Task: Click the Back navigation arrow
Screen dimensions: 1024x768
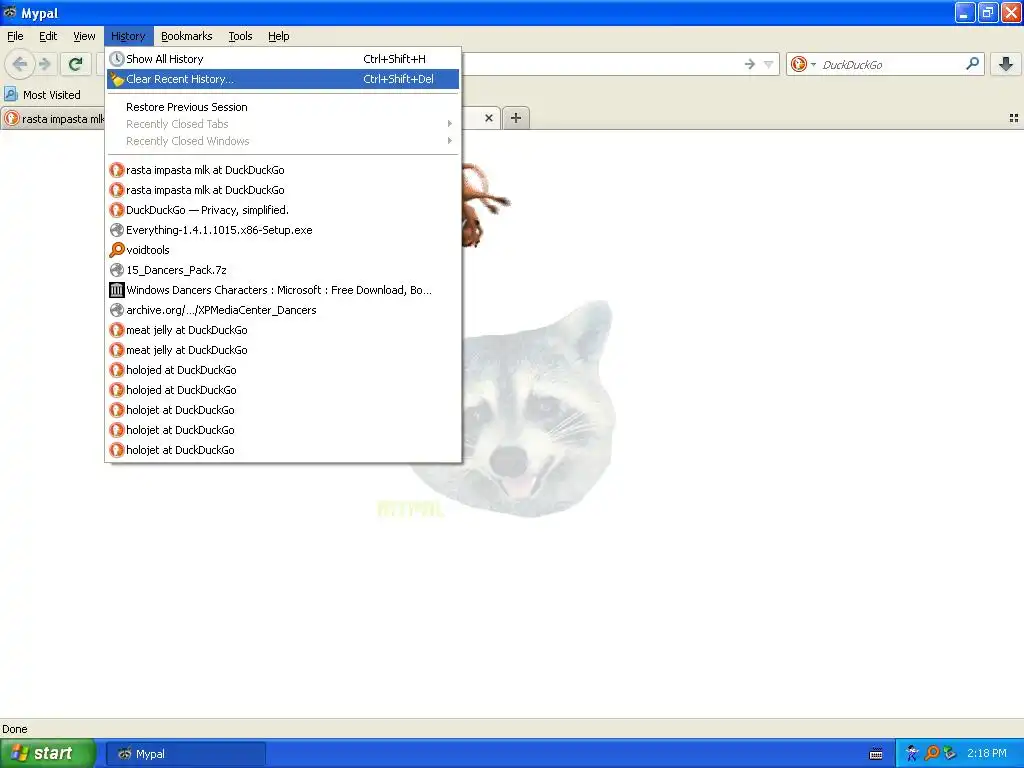Action: click(x=20, y=64)
